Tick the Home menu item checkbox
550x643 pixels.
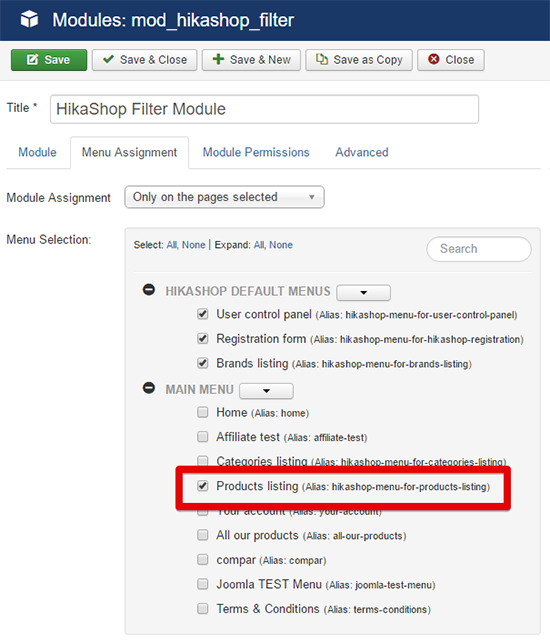[203, 412]
